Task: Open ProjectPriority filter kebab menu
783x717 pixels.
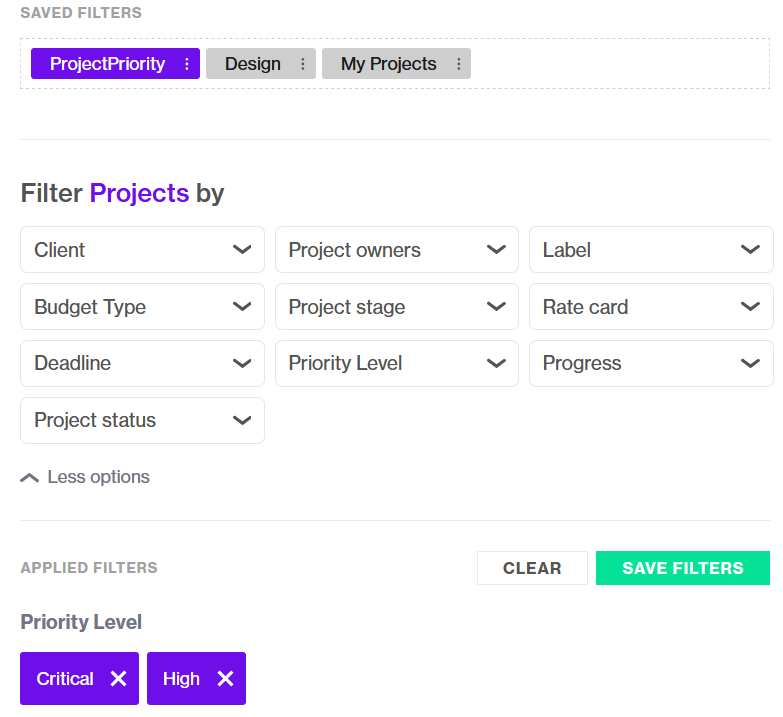Action: coord(187,64)
